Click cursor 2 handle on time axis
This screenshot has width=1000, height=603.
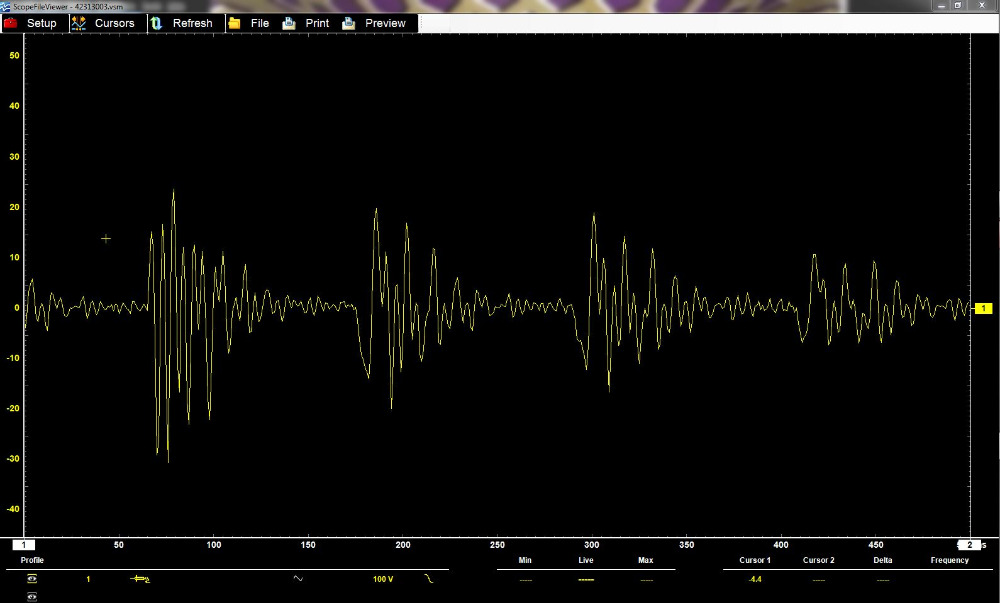969,545
